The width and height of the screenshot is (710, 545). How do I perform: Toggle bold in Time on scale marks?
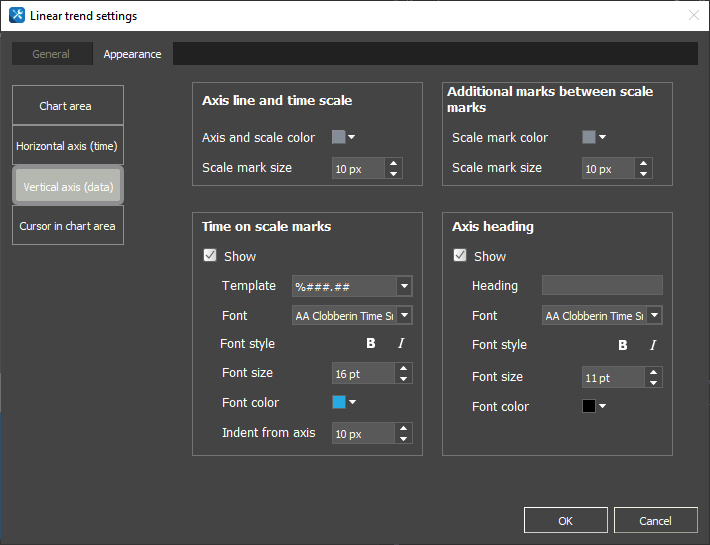[x=371, y=344]
